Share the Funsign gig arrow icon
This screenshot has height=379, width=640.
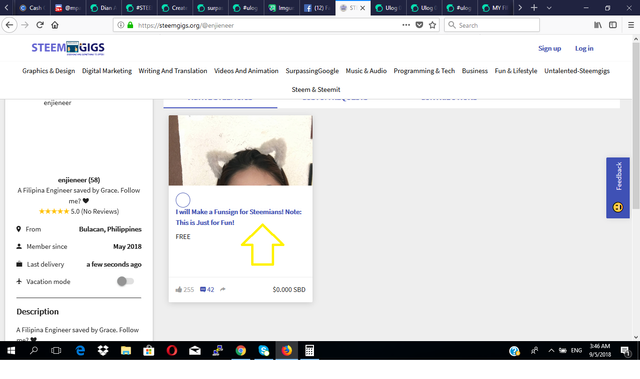pyautogui.click(x=222, y=289)
